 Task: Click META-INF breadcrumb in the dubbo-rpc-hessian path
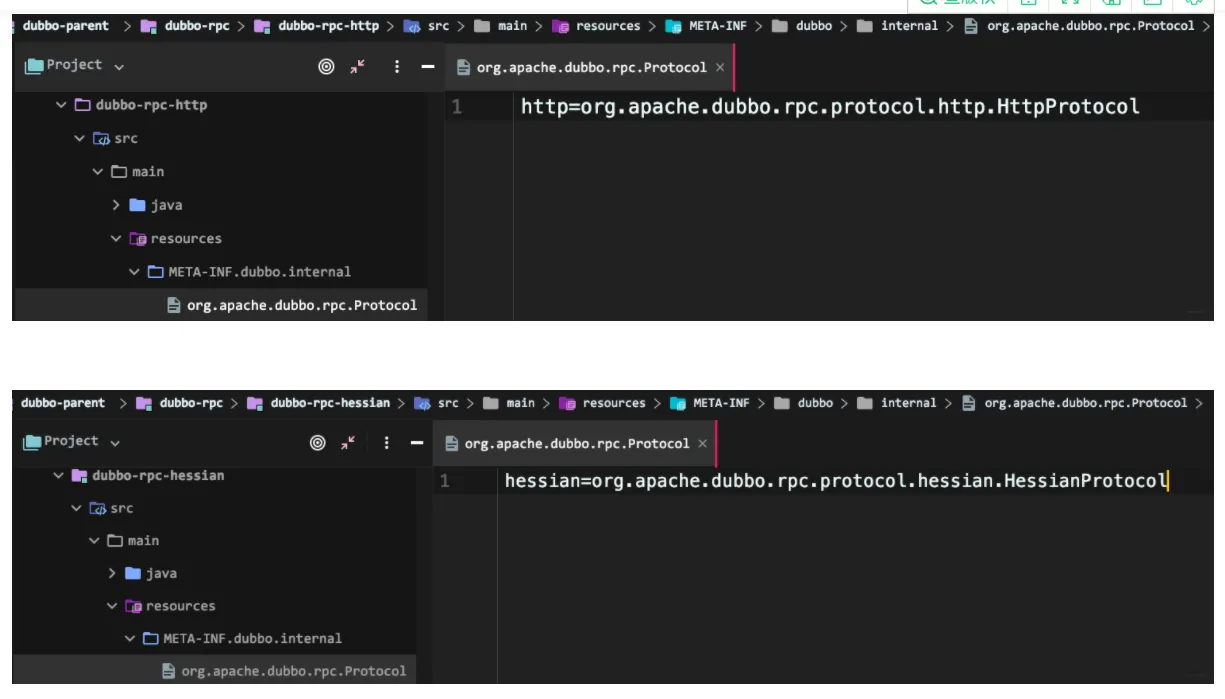tap(709, 403)
